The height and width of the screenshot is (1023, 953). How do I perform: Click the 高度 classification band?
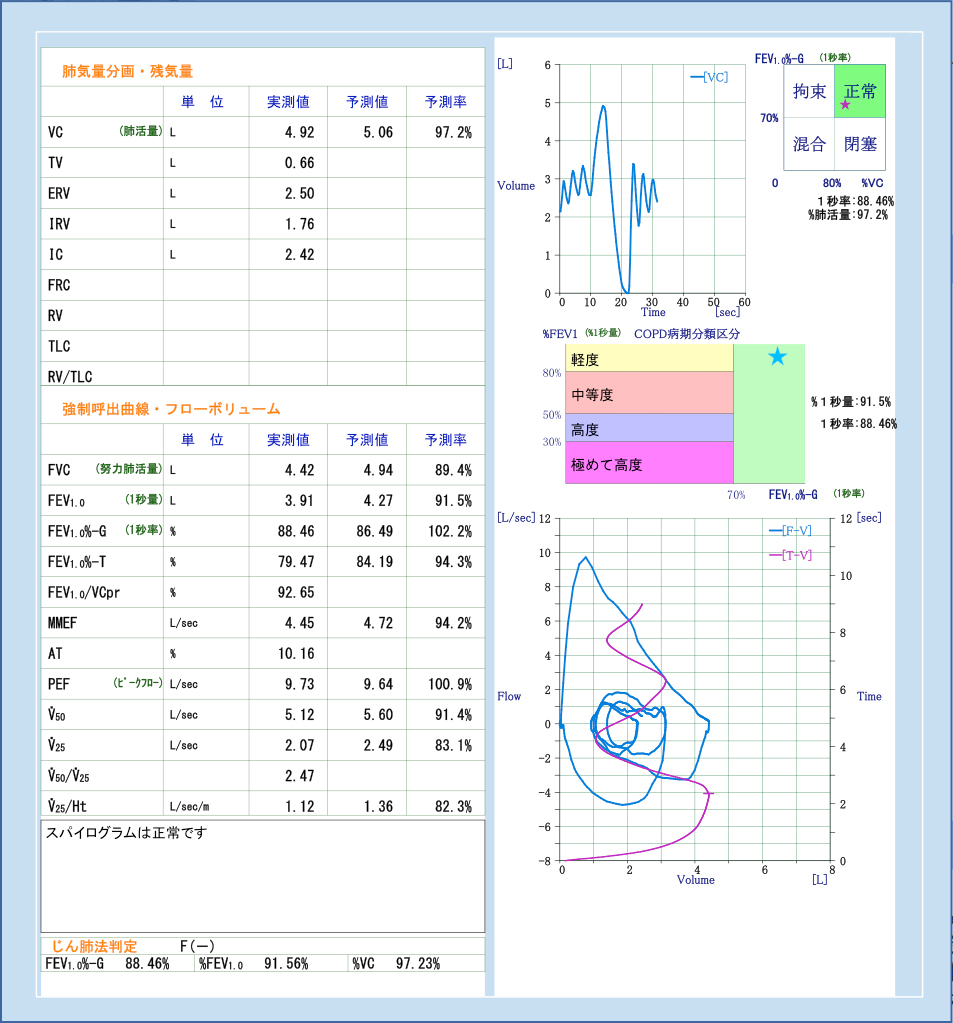(x=648, y=428)
